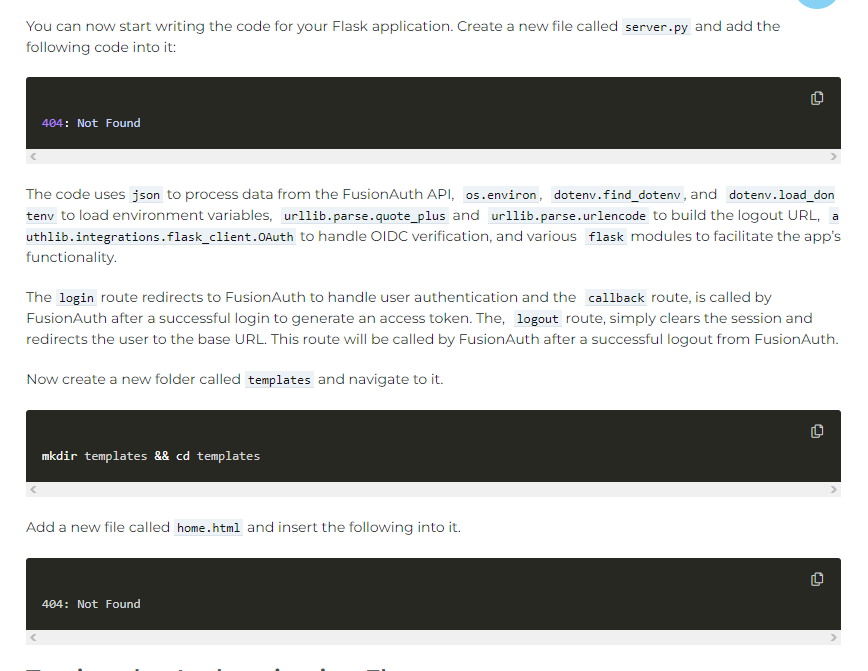868x671 pixels.
Task: Click the server.py inline code text
Action: point(656,27)
